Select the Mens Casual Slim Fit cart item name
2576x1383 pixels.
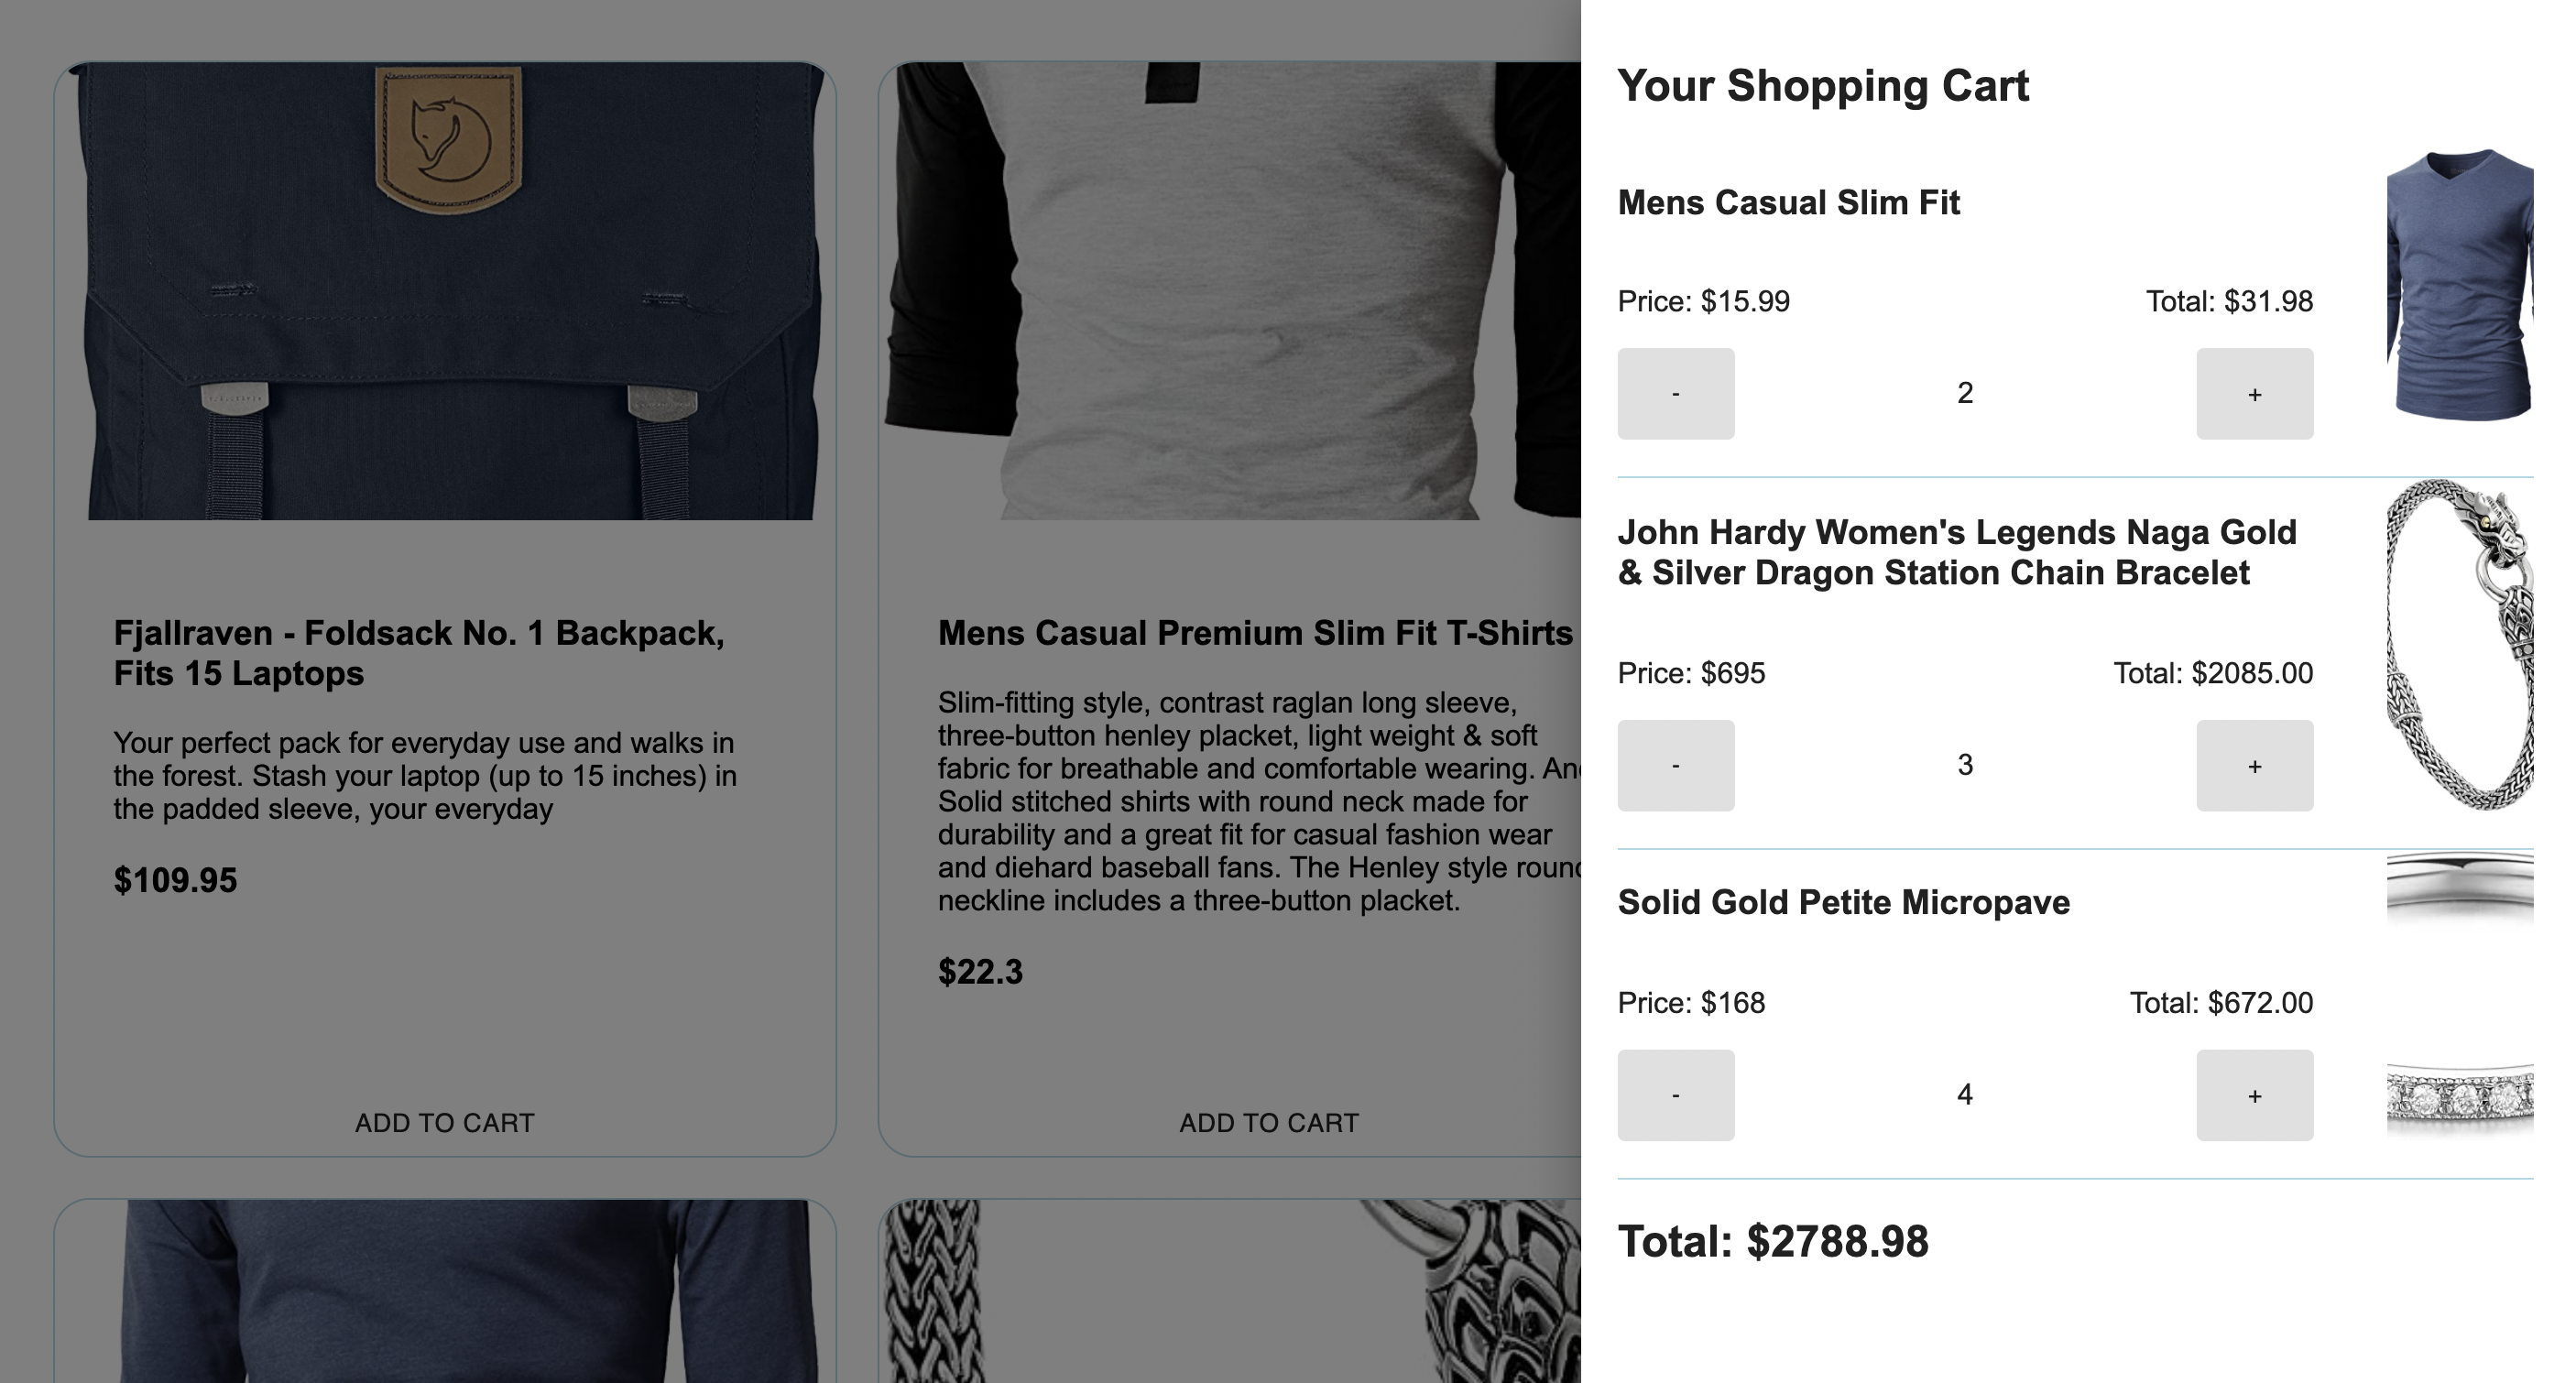(x=1788, y=203)
